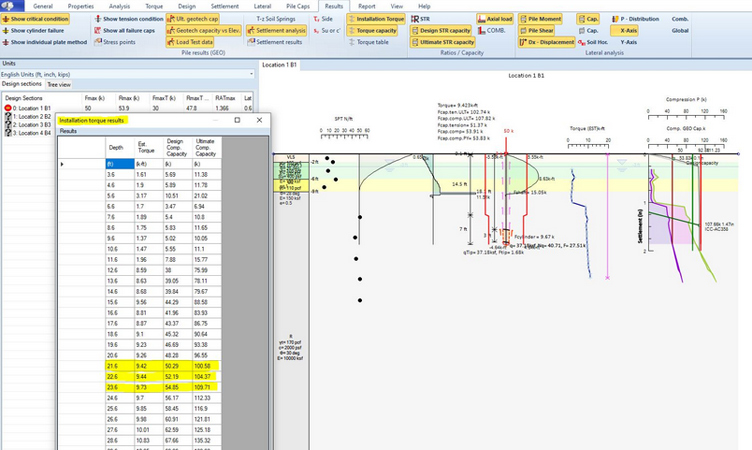Switch to the Tree view tab

pos(59,84)
